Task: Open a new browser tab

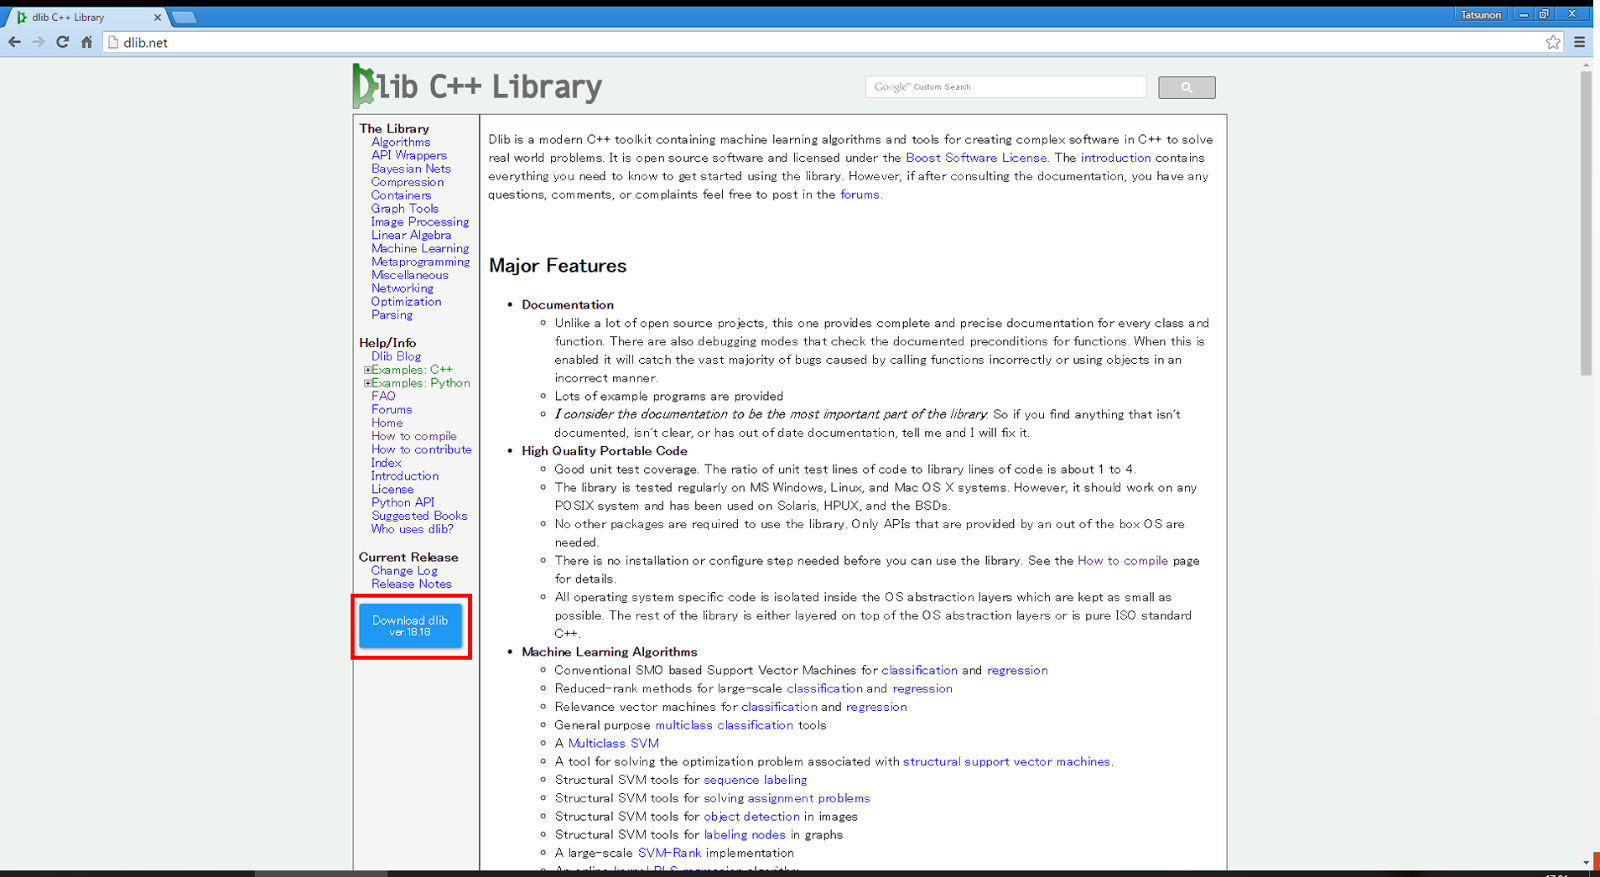Action: point(184,17)
